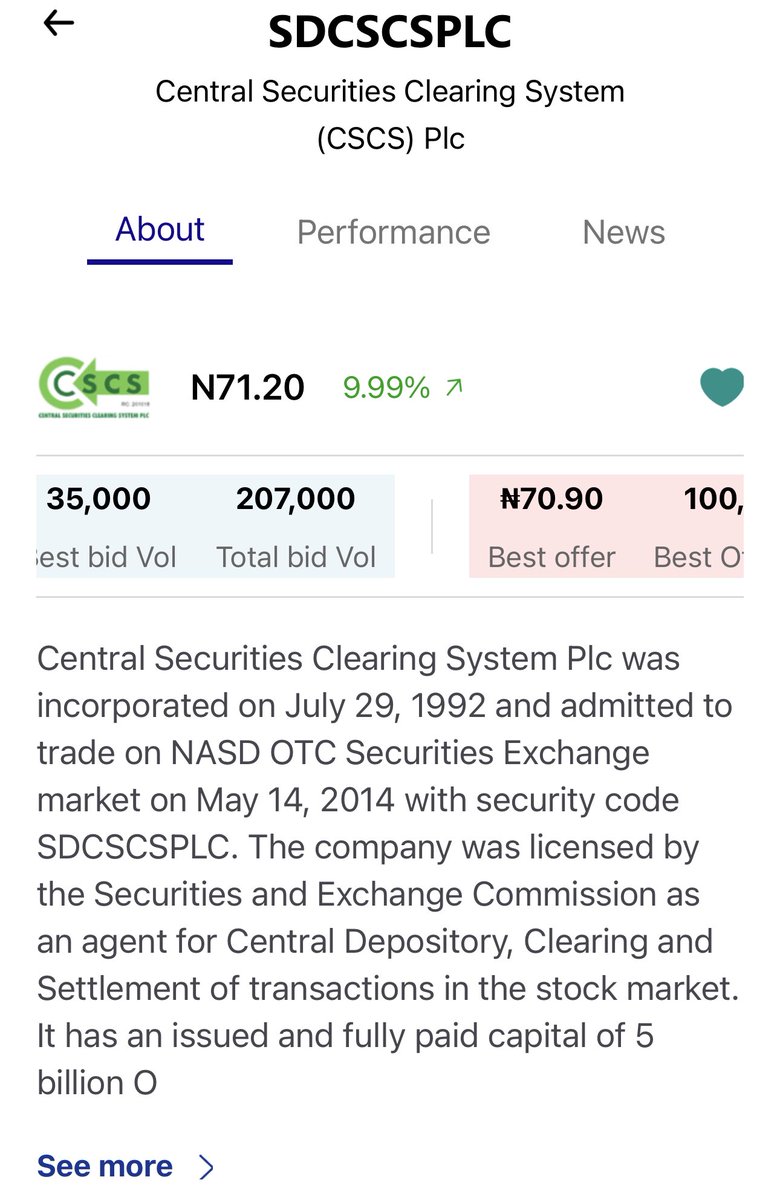Viewport: 780px width, 1200px height.
Task: Click the See more link
Action: [105, 1166]
